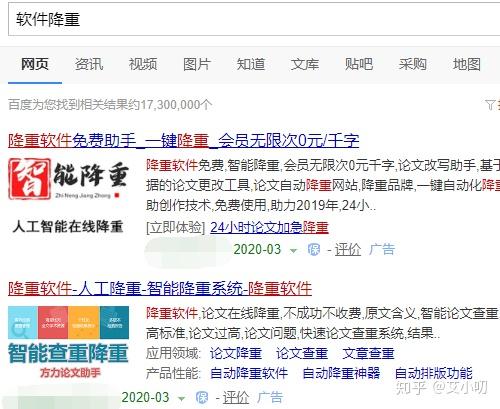Viewport: 500px width, 409px height.
Task: Click the 保 badge icon in first result
Action: click(x=314, y=249)
